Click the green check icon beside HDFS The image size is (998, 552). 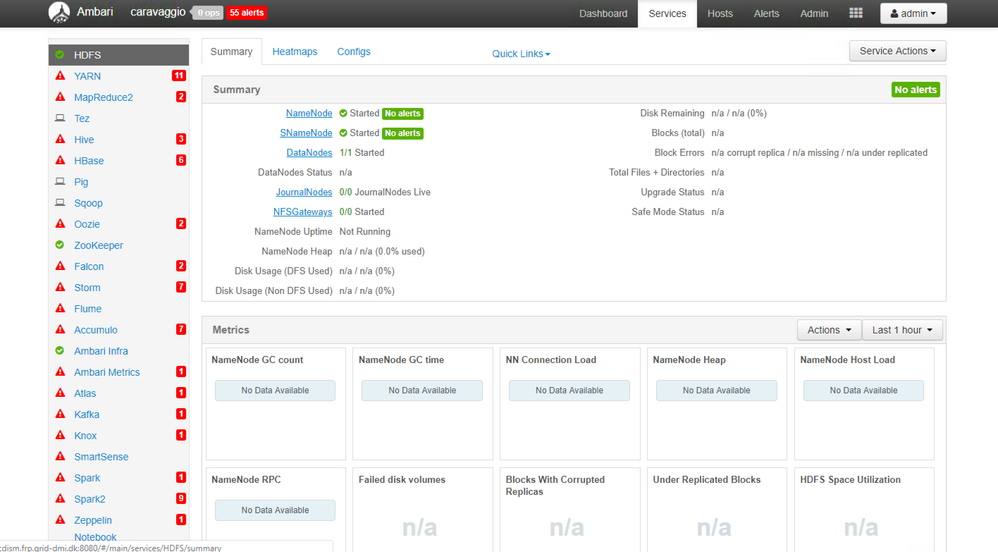(60, 55)
